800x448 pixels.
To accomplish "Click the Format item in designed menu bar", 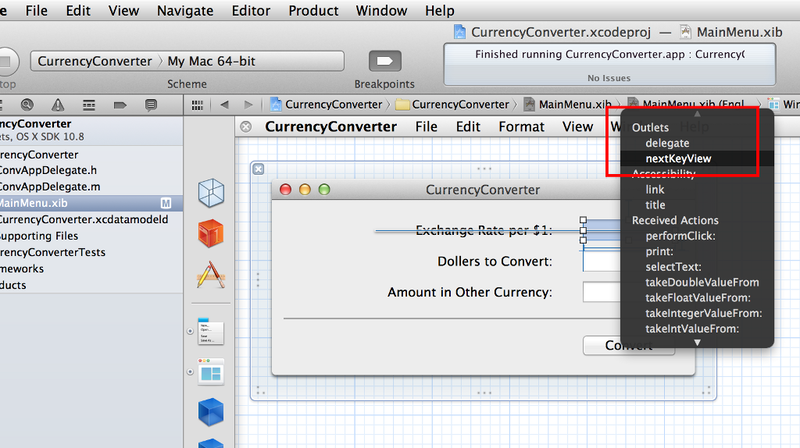I will coord(521,127).
